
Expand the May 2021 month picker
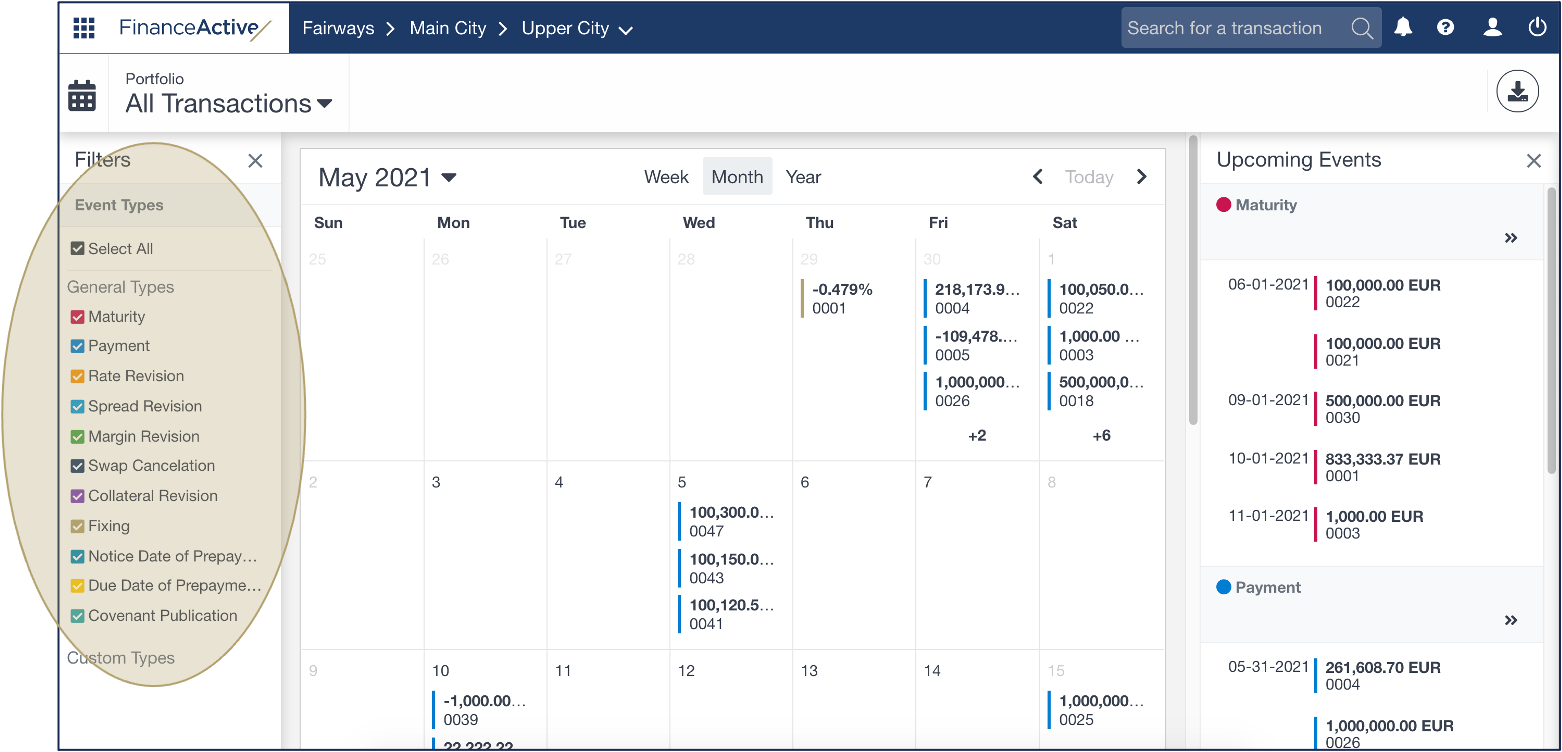click(x=387, y=178)
